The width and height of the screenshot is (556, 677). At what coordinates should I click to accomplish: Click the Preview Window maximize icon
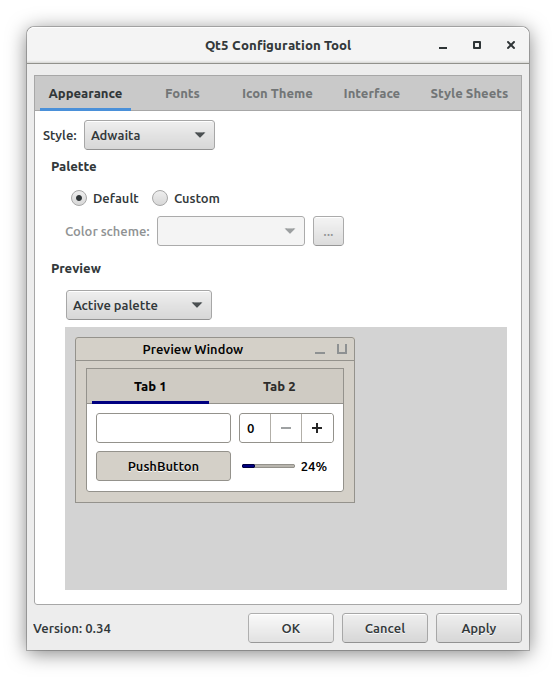342,349
